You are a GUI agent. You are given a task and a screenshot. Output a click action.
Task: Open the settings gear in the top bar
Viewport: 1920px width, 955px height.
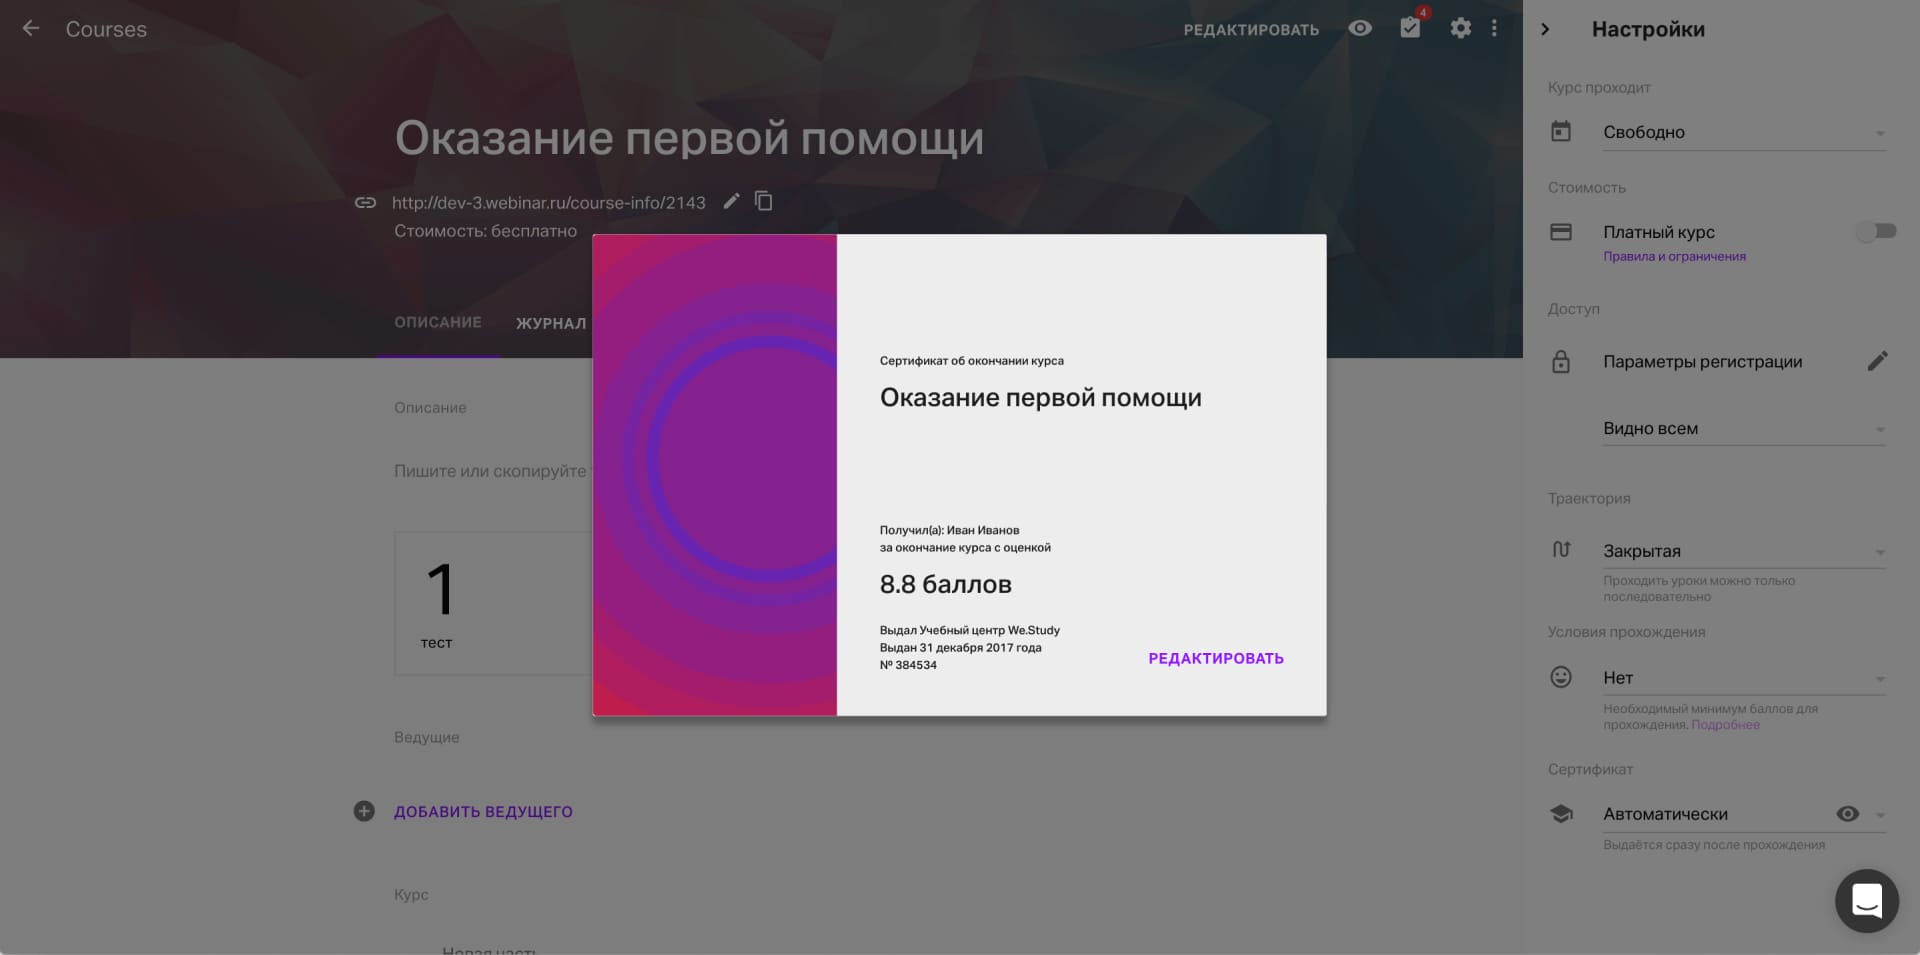1460,29
